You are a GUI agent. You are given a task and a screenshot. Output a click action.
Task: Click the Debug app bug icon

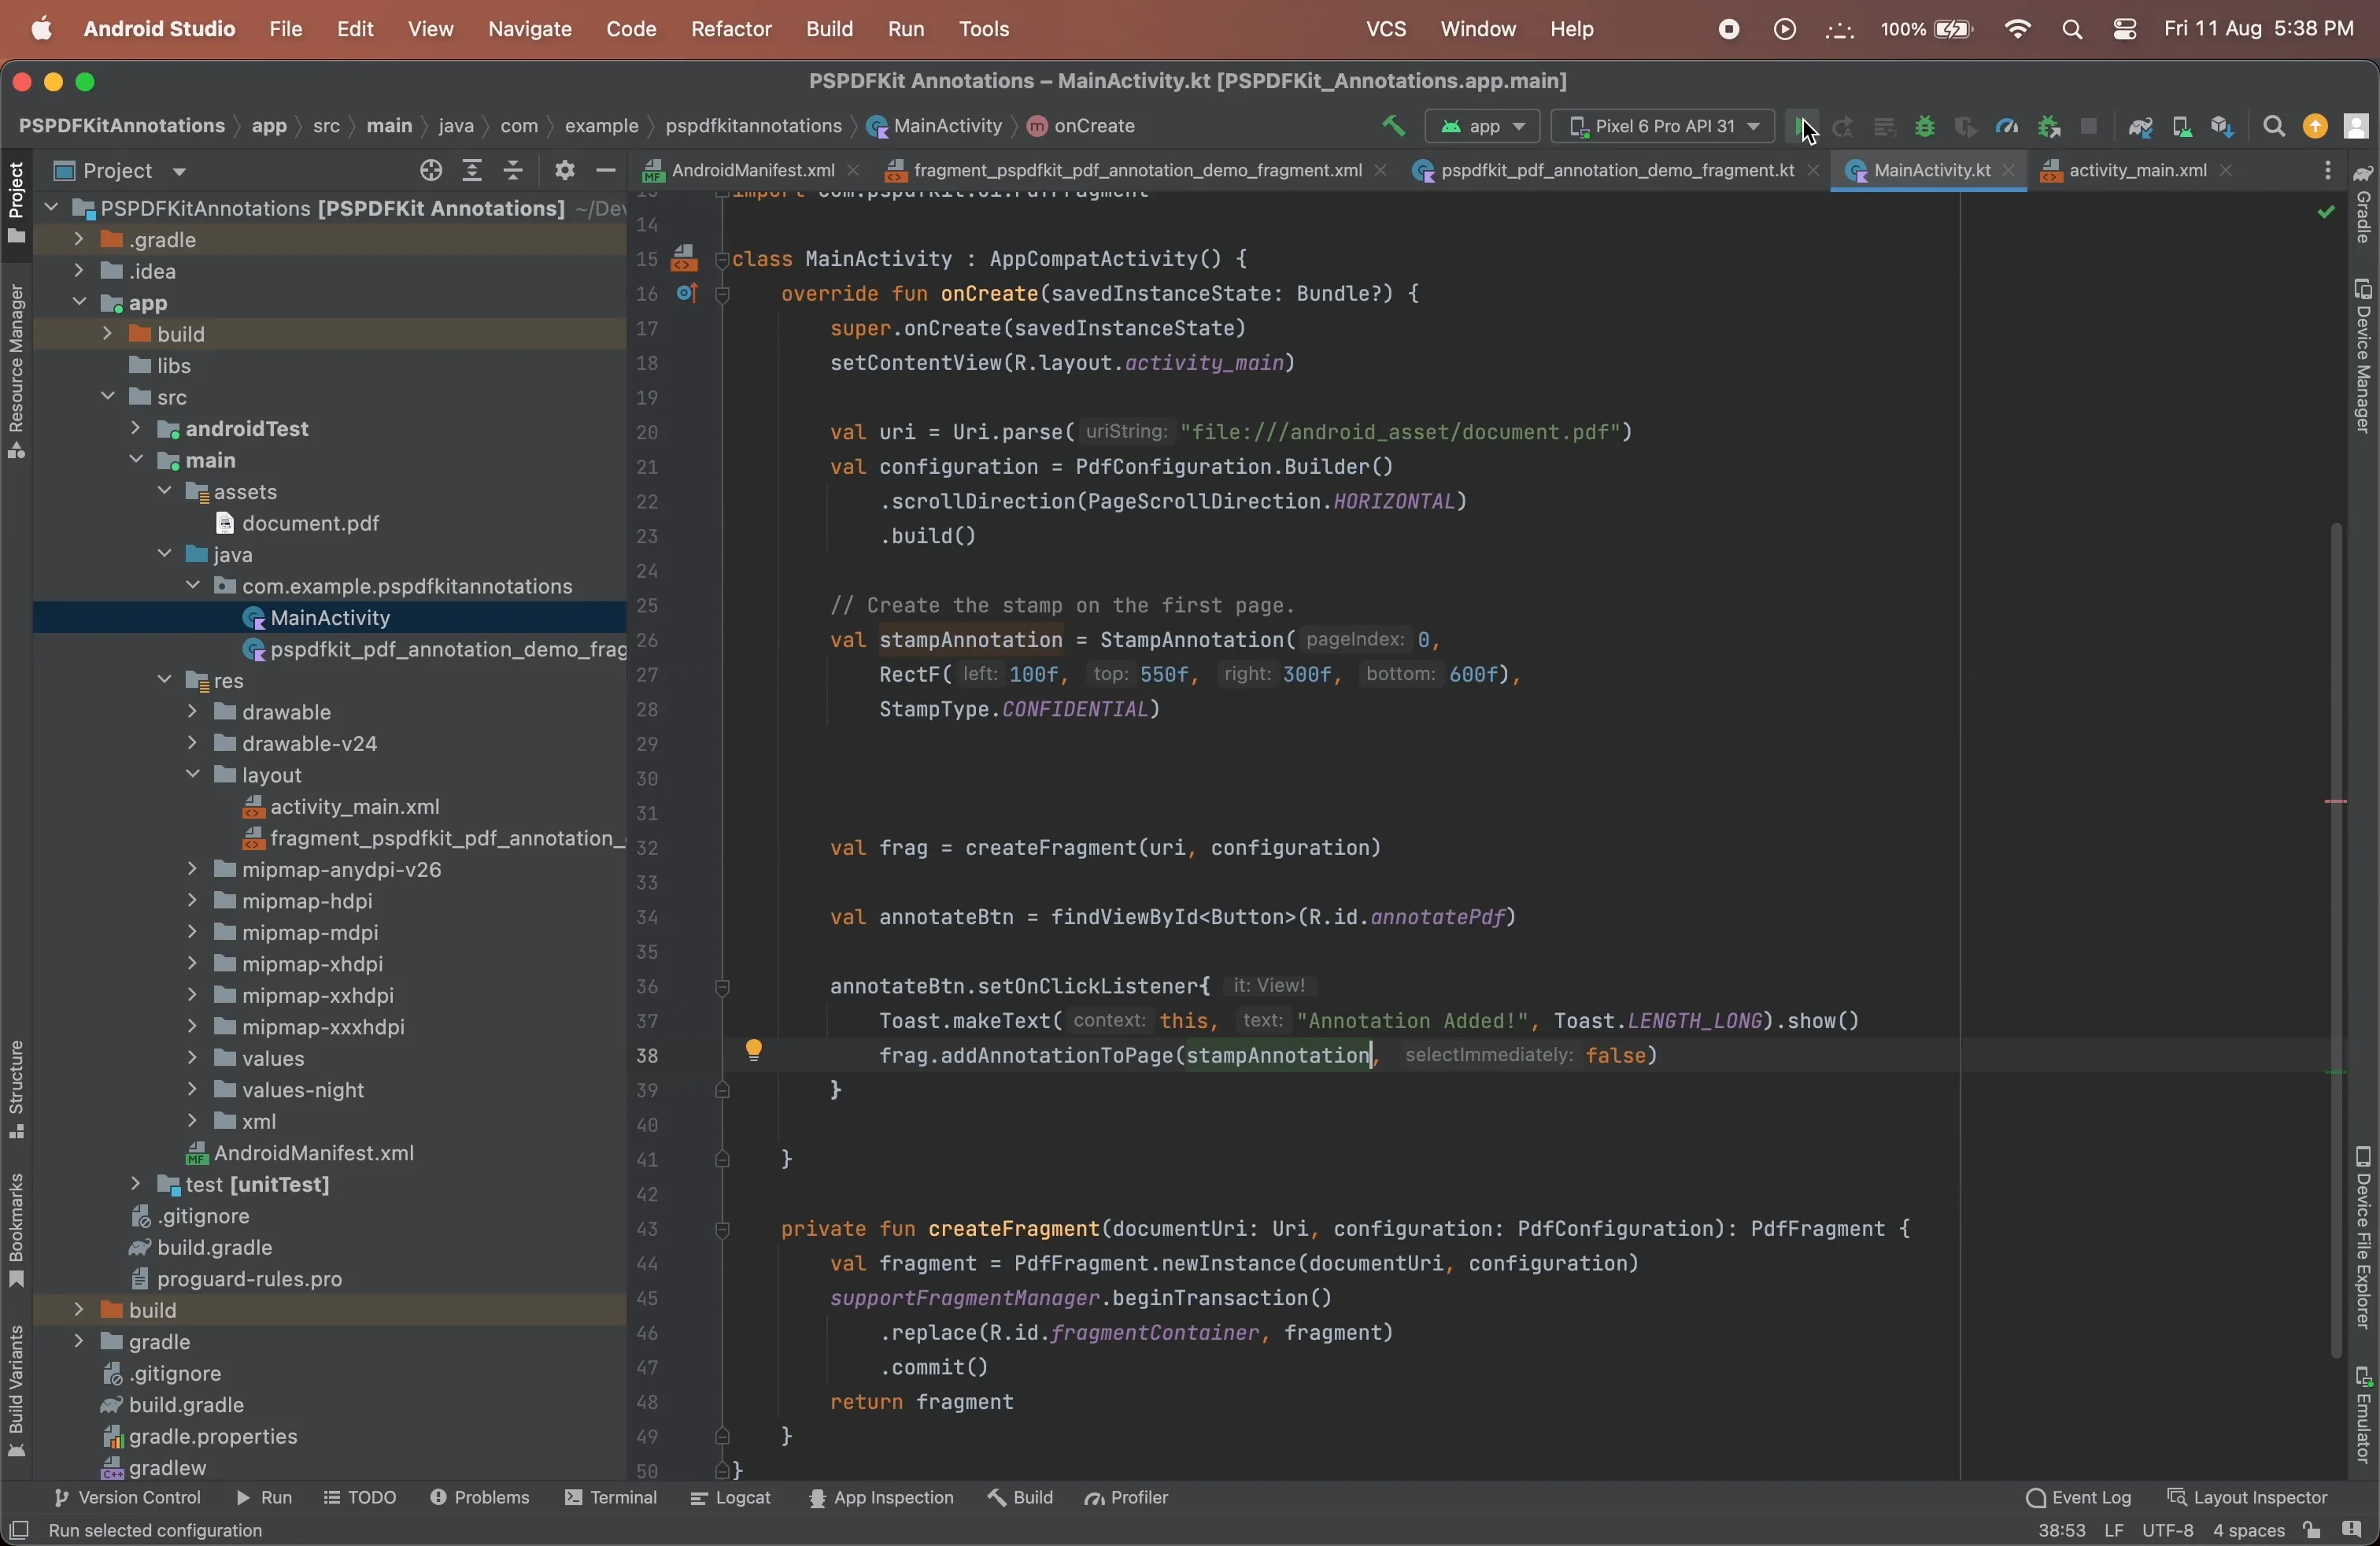tap(1924, 127)
